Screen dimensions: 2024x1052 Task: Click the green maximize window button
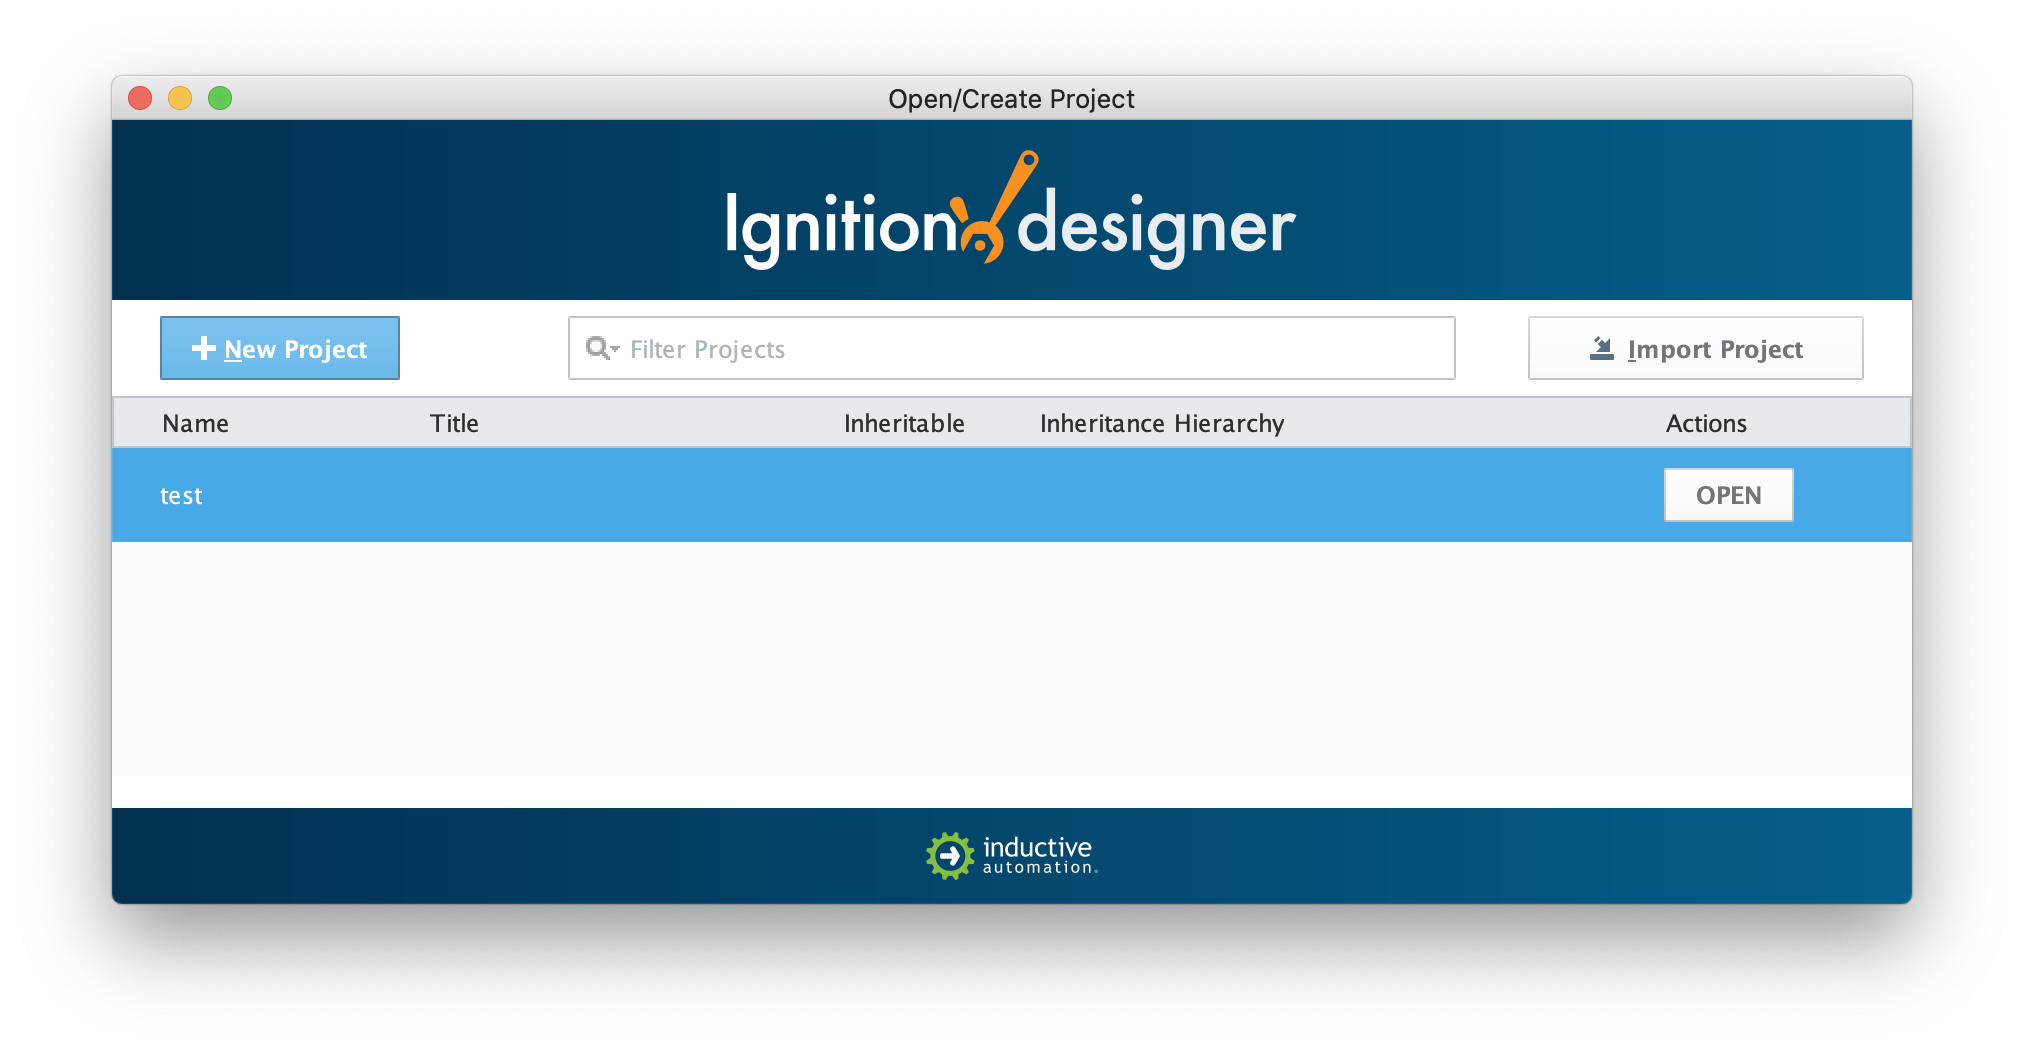(220, 98)
